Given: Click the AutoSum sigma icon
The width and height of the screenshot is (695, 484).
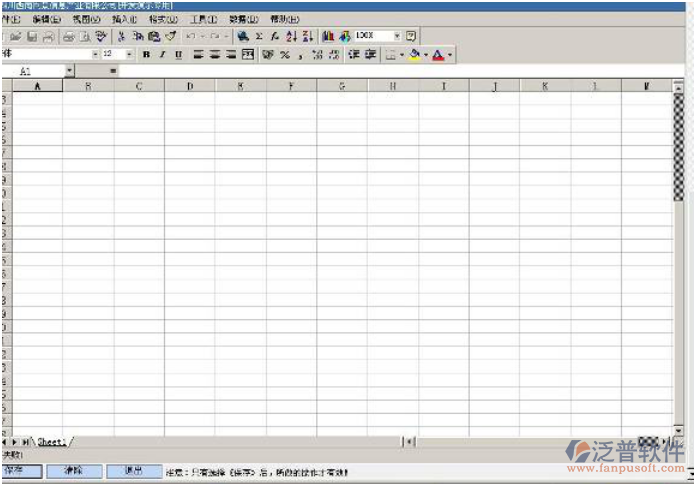Looking at the screenshot, I should [x=259, y=37].
